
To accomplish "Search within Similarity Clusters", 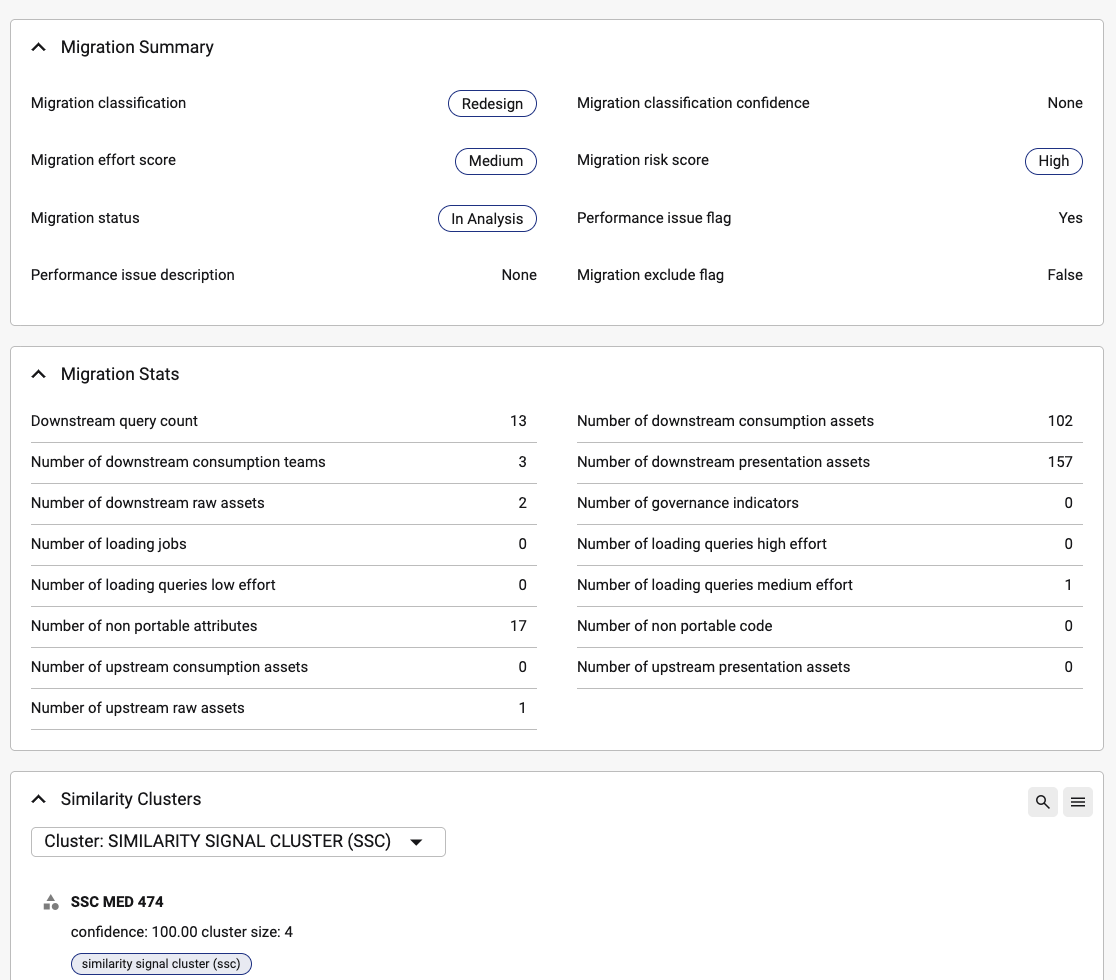I will (x=1043, y=802).
